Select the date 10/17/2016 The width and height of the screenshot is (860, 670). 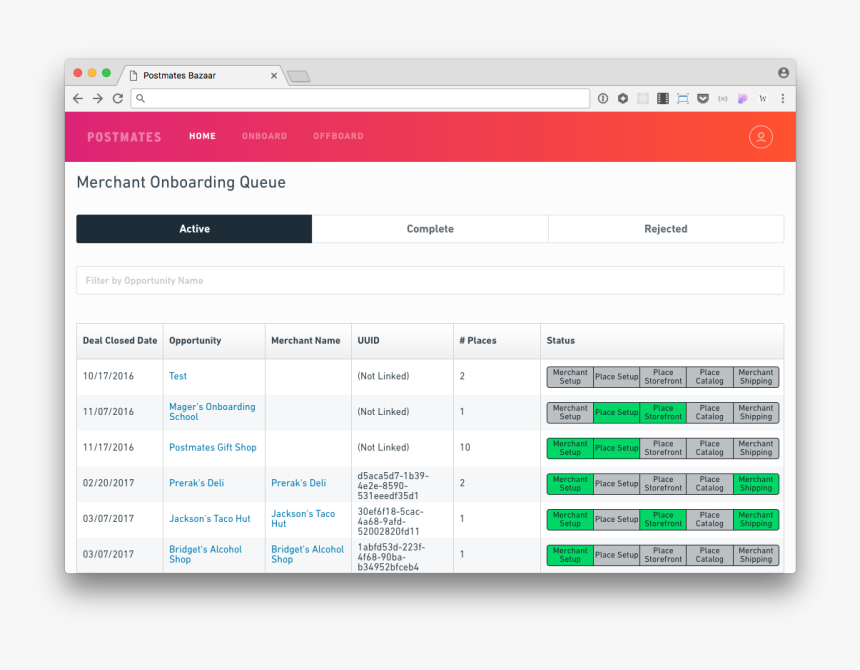(x=108, y=376)
